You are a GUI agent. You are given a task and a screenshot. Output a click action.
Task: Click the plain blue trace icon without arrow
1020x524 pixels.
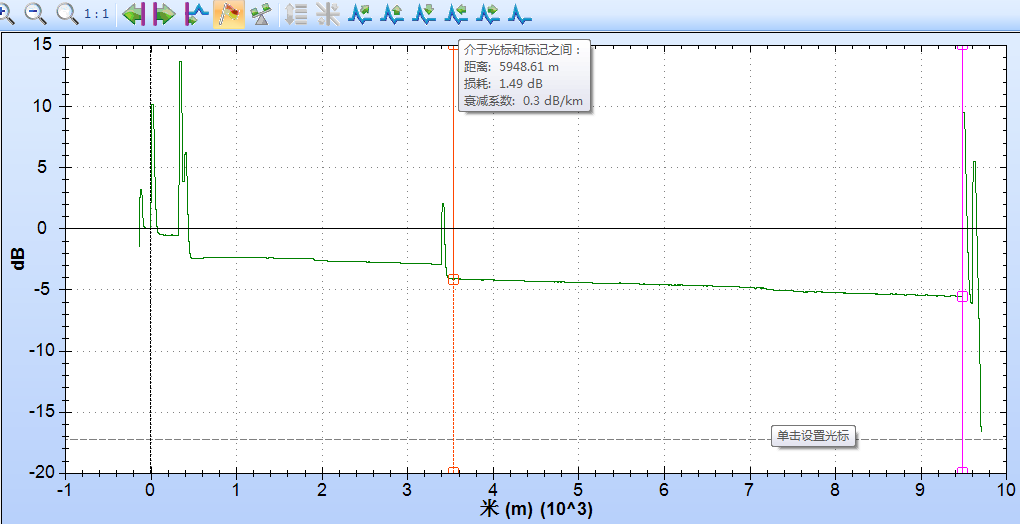tap(520, 14)
